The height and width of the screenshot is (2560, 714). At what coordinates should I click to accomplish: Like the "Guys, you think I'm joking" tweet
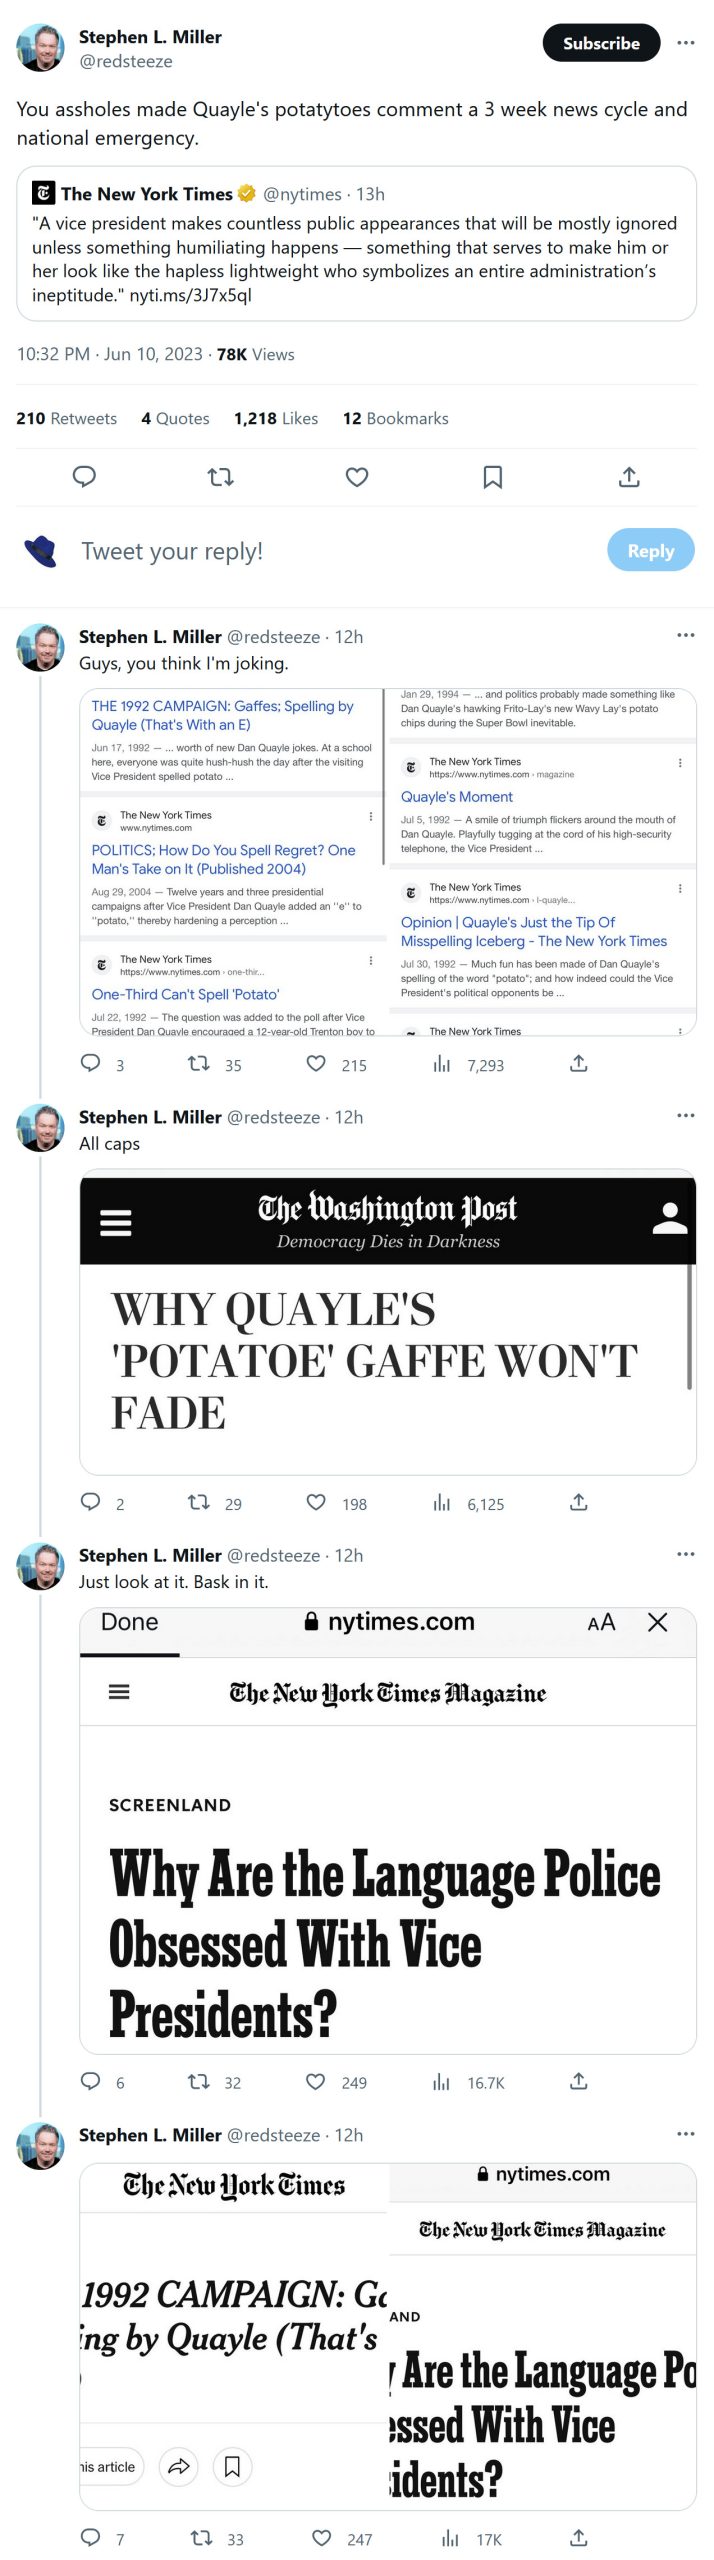(316, 1064)
